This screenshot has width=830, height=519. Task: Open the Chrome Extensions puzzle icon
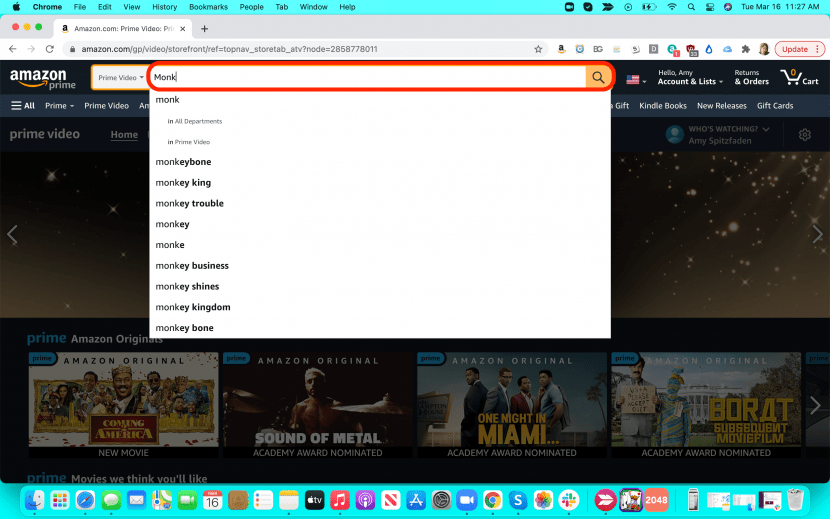coord(746,49)
